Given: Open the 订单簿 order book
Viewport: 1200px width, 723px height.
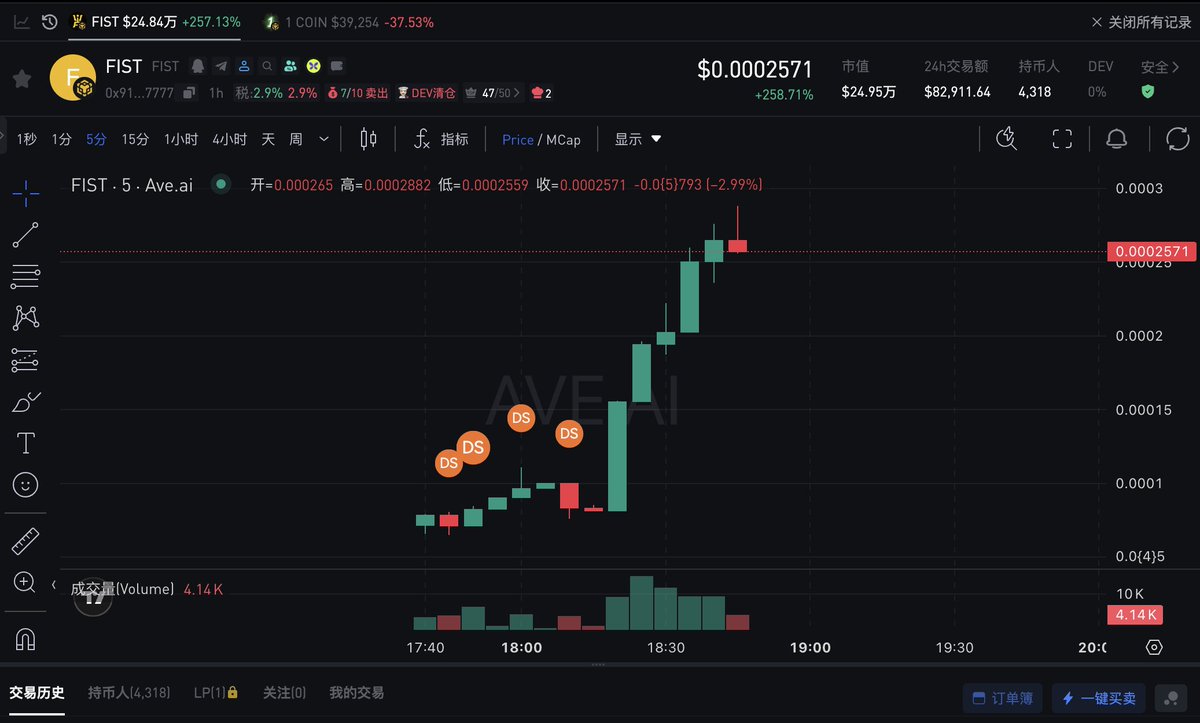Looking at the screenshot, I should (1002, 698).
